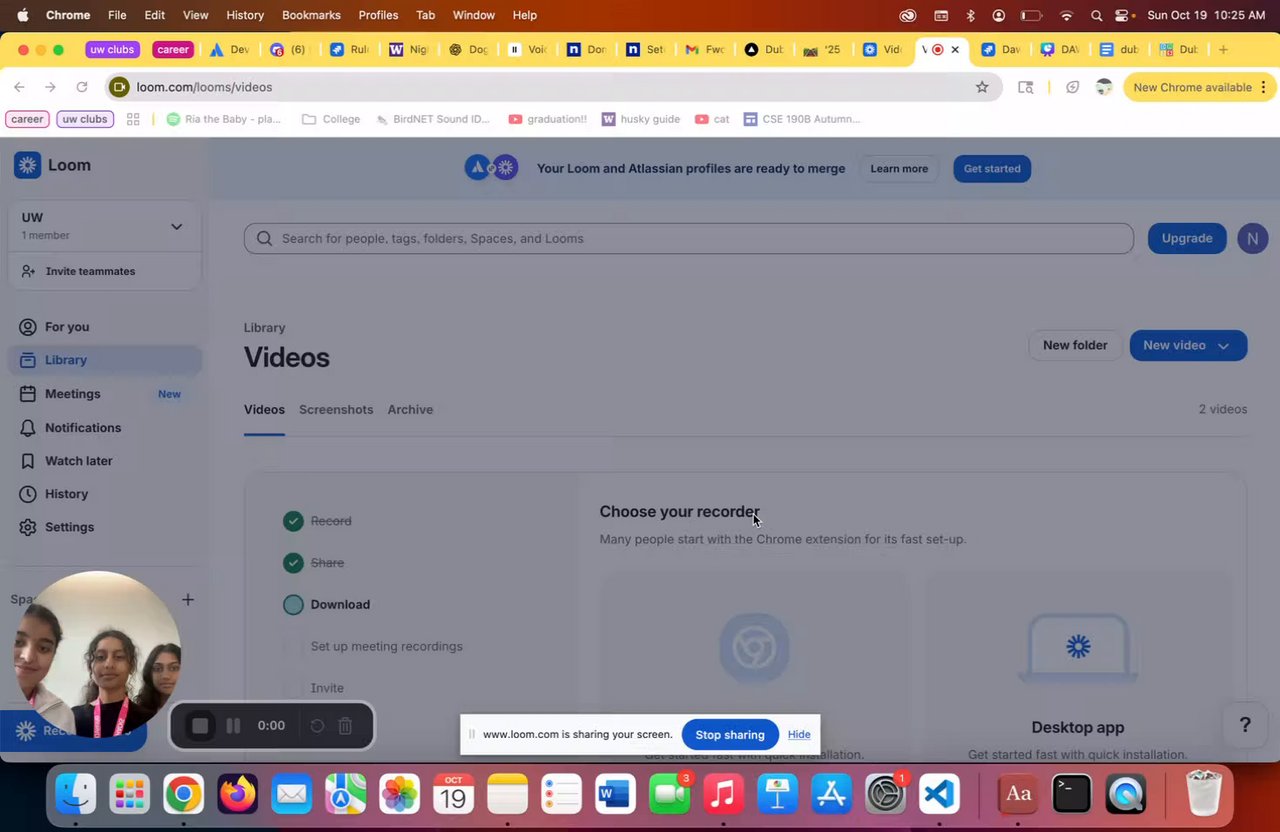Open Photos from the Dock
1280x832 pixels.
(399, 795)
